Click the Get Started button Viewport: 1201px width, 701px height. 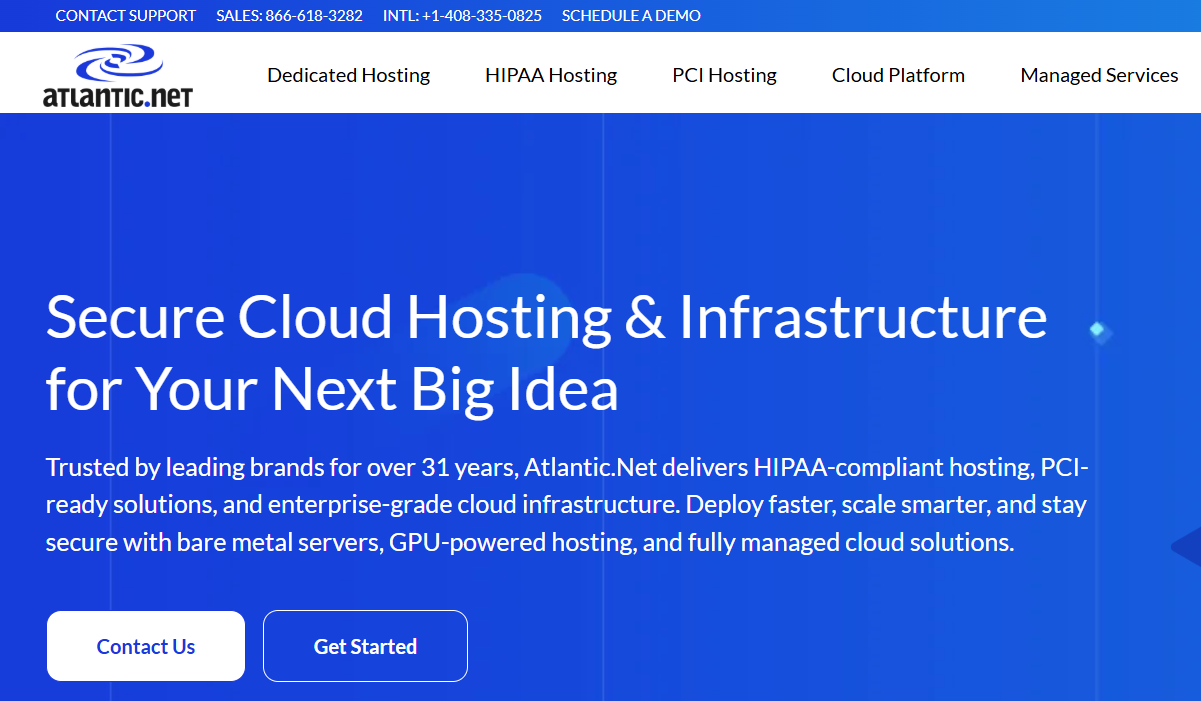(365, 646)
